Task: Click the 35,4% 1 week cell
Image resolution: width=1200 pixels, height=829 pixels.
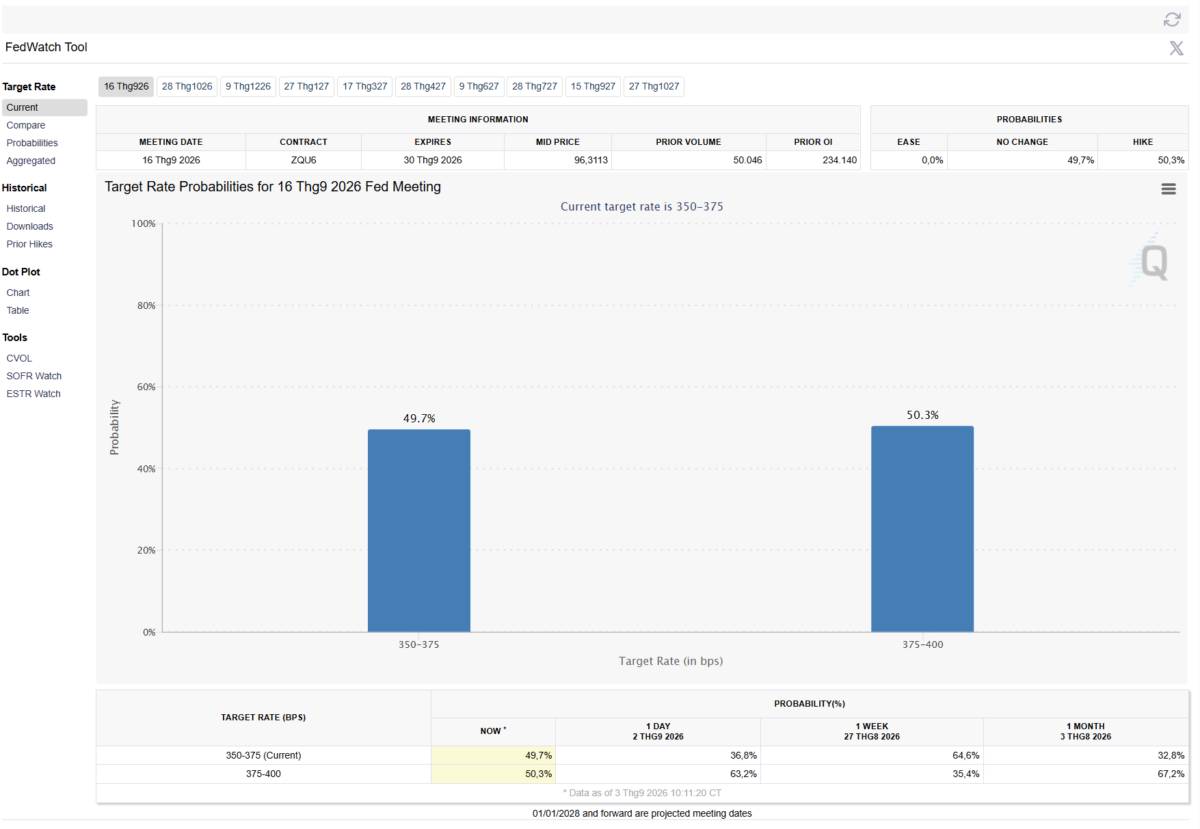Action: tap(872, 774)
